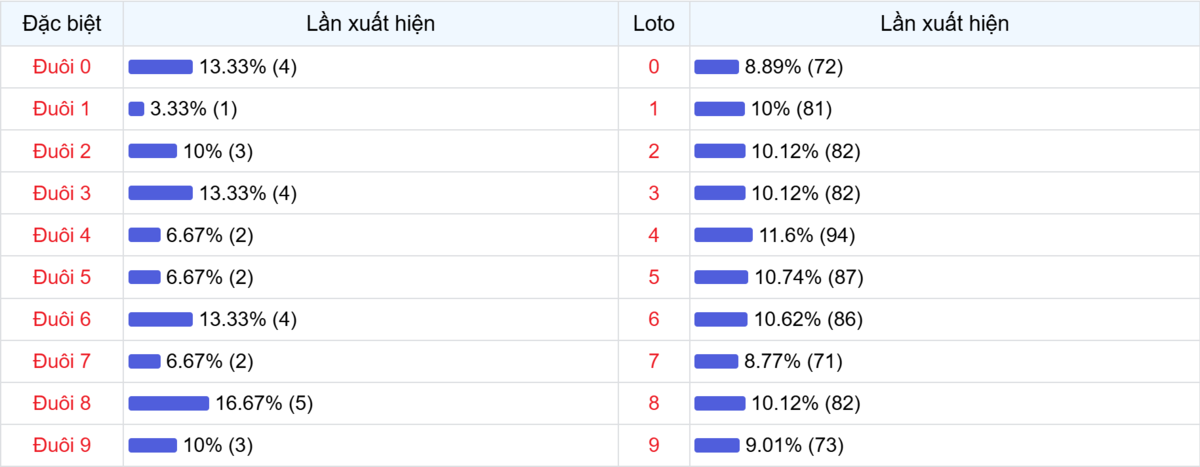Click the Đuôi 9 label
The image size is (1200, 467).
coord(61,445)
